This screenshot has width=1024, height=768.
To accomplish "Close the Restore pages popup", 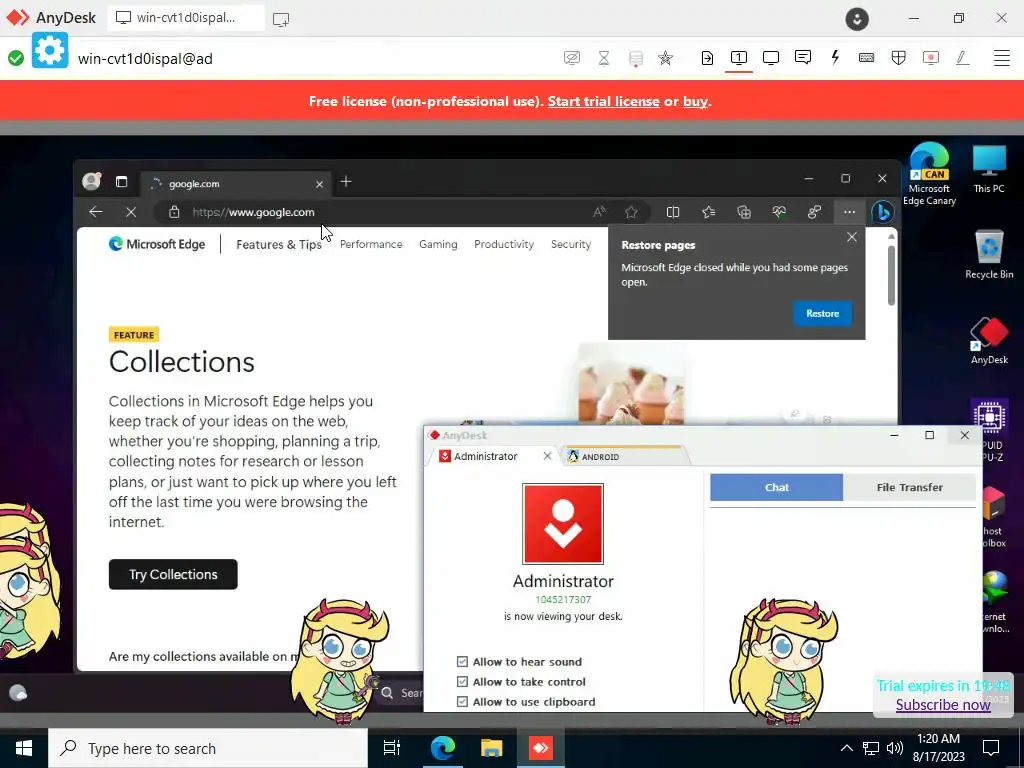I will [x=852, y=237].
